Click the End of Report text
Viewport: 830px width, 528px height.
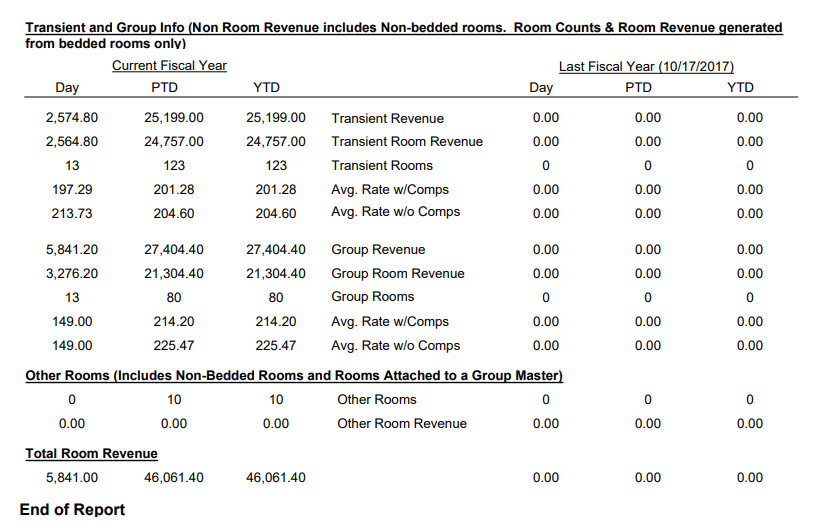click(72, 510)
